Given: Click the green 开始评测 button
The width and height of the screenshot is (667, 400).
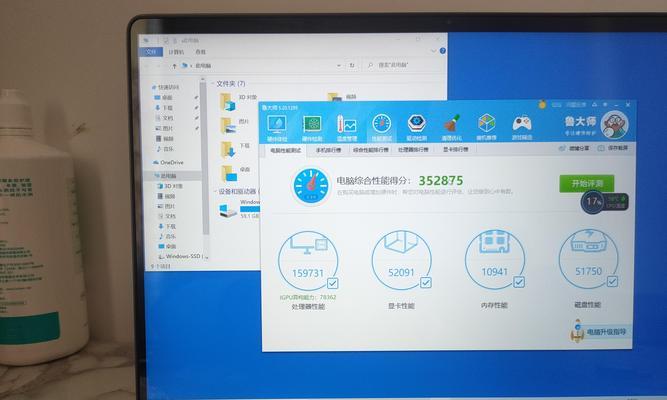Looking at the screenshot, I should (x=587, y=183).
